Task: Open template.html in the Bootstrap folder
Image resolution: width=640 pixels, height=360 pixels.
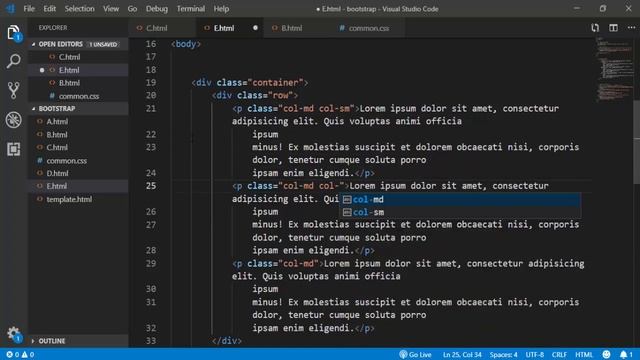Action: (78, 199)
